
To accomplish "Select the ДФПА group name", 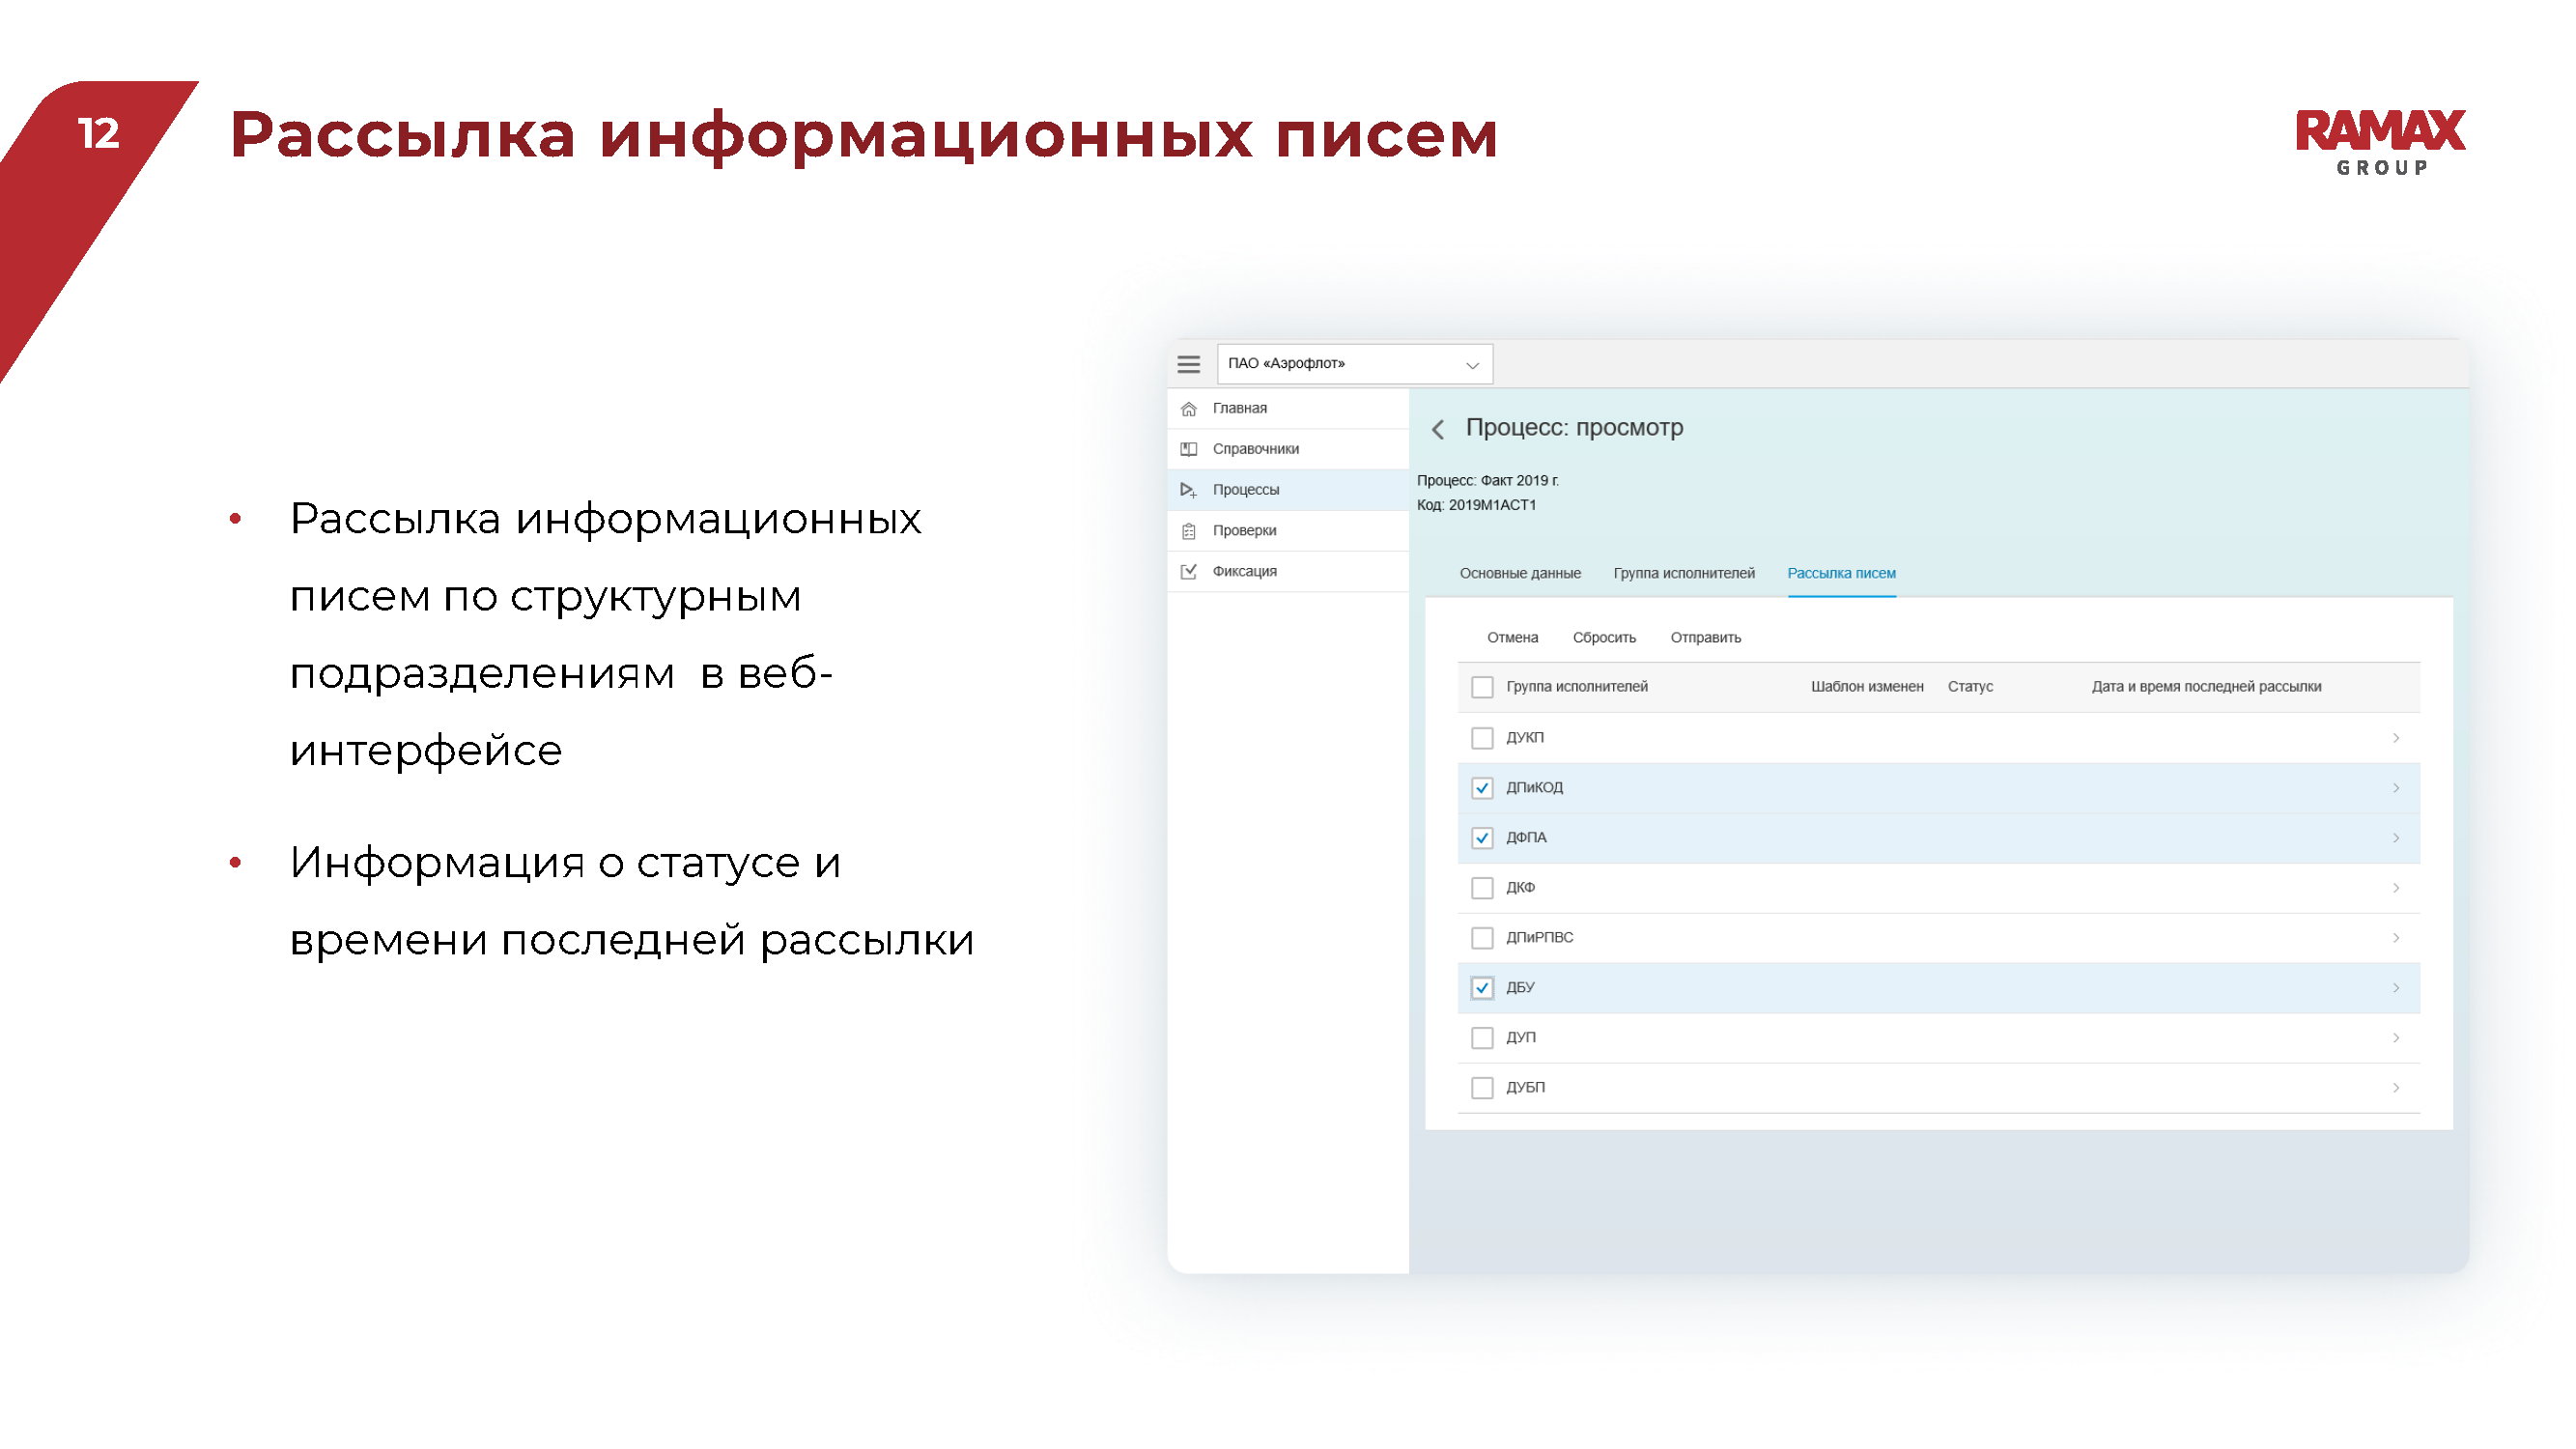I will (1526, 838).
